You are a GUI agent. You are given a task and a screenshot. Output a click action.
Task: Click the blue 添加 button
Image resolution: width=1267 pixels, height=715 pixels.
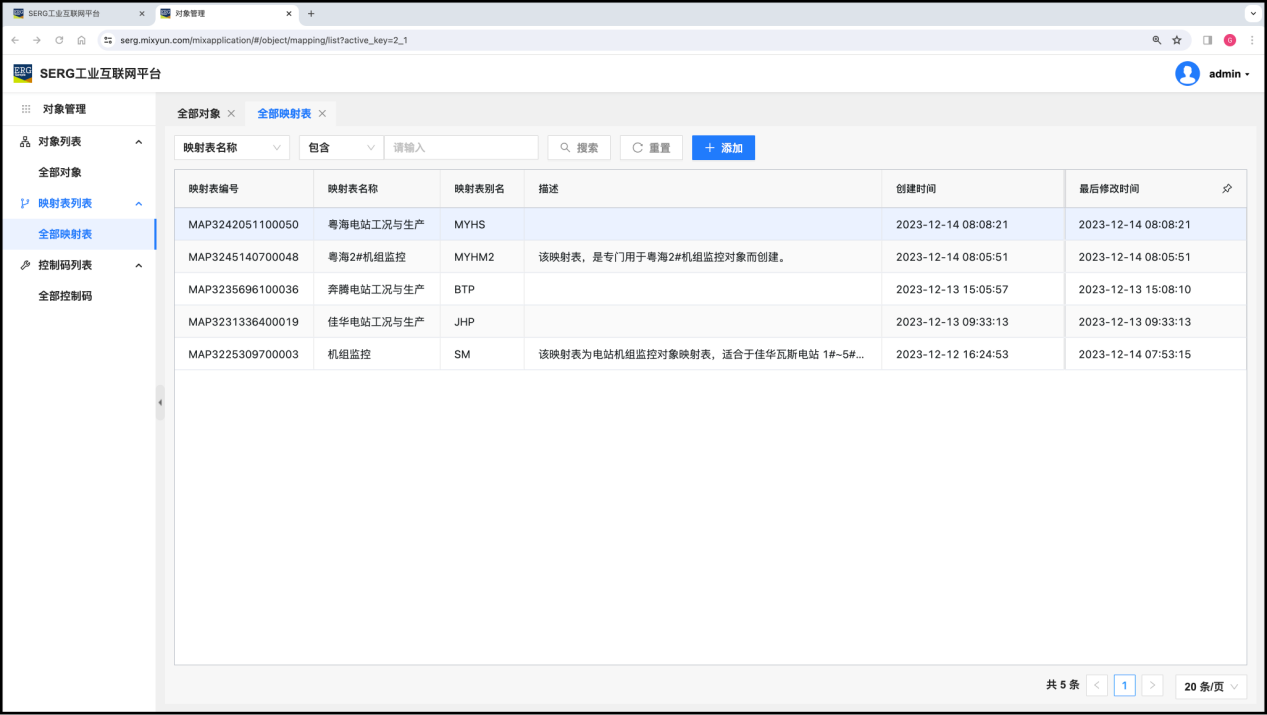[723, 148]
